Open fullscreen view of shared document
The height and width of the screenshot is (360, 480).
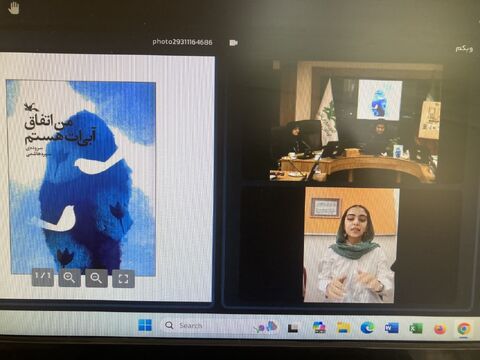(x=124, y=278)
